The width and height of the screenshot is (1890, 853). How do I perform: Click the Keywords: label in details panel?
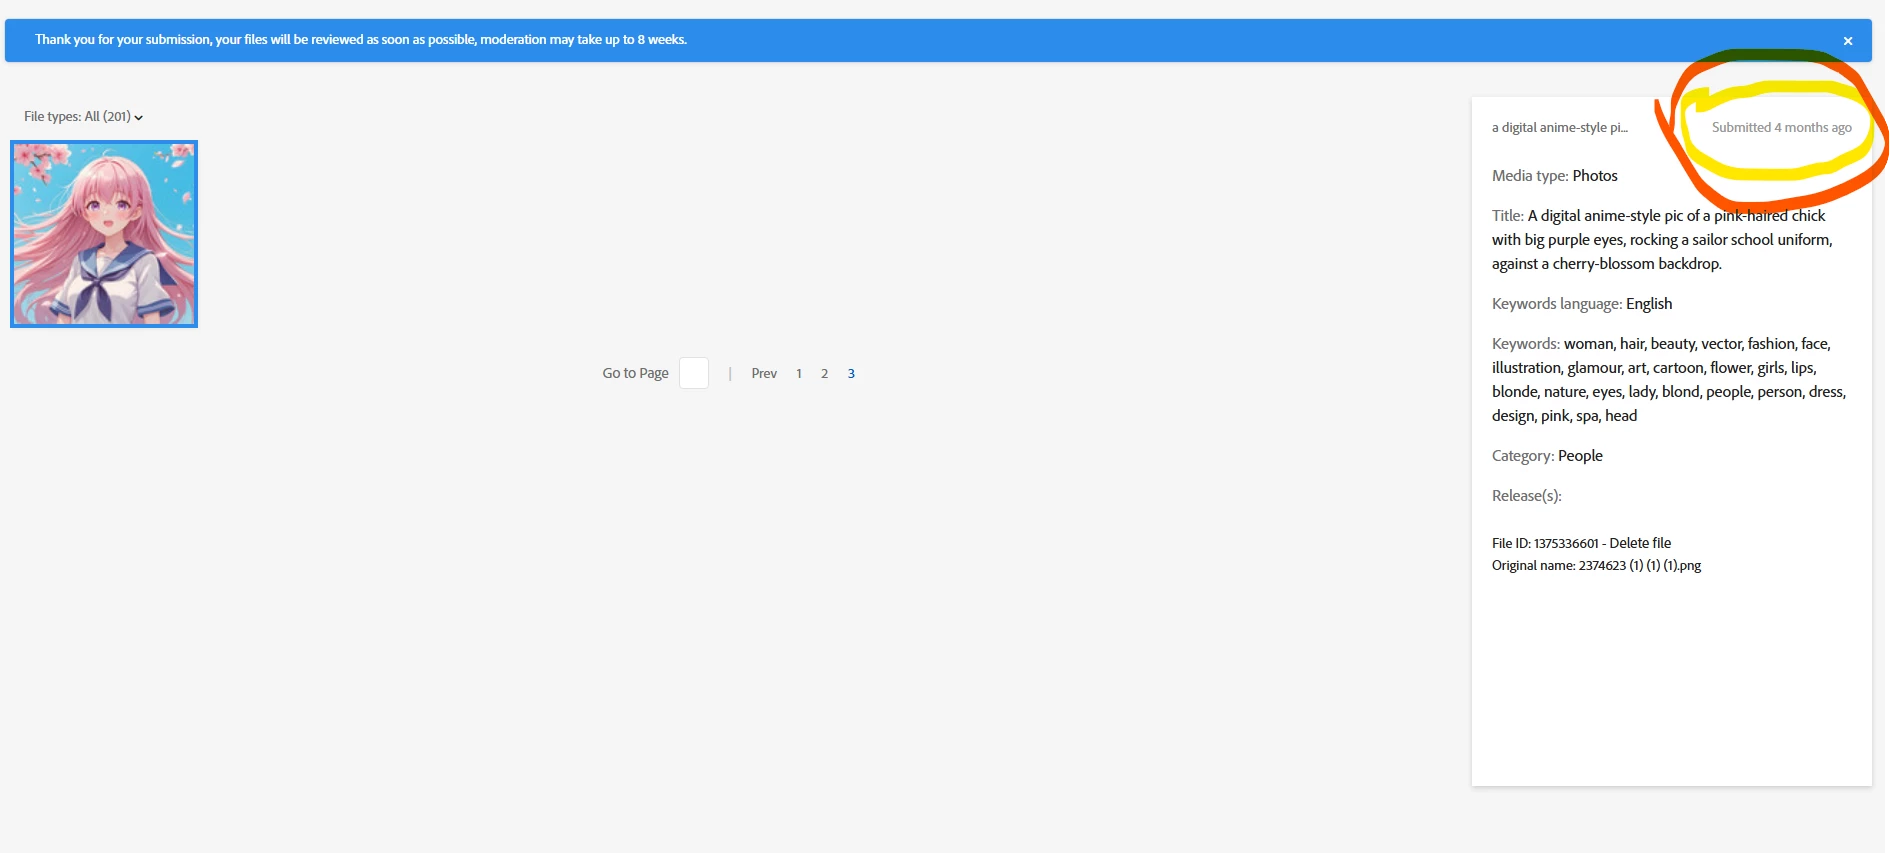tap(1526, 343)
